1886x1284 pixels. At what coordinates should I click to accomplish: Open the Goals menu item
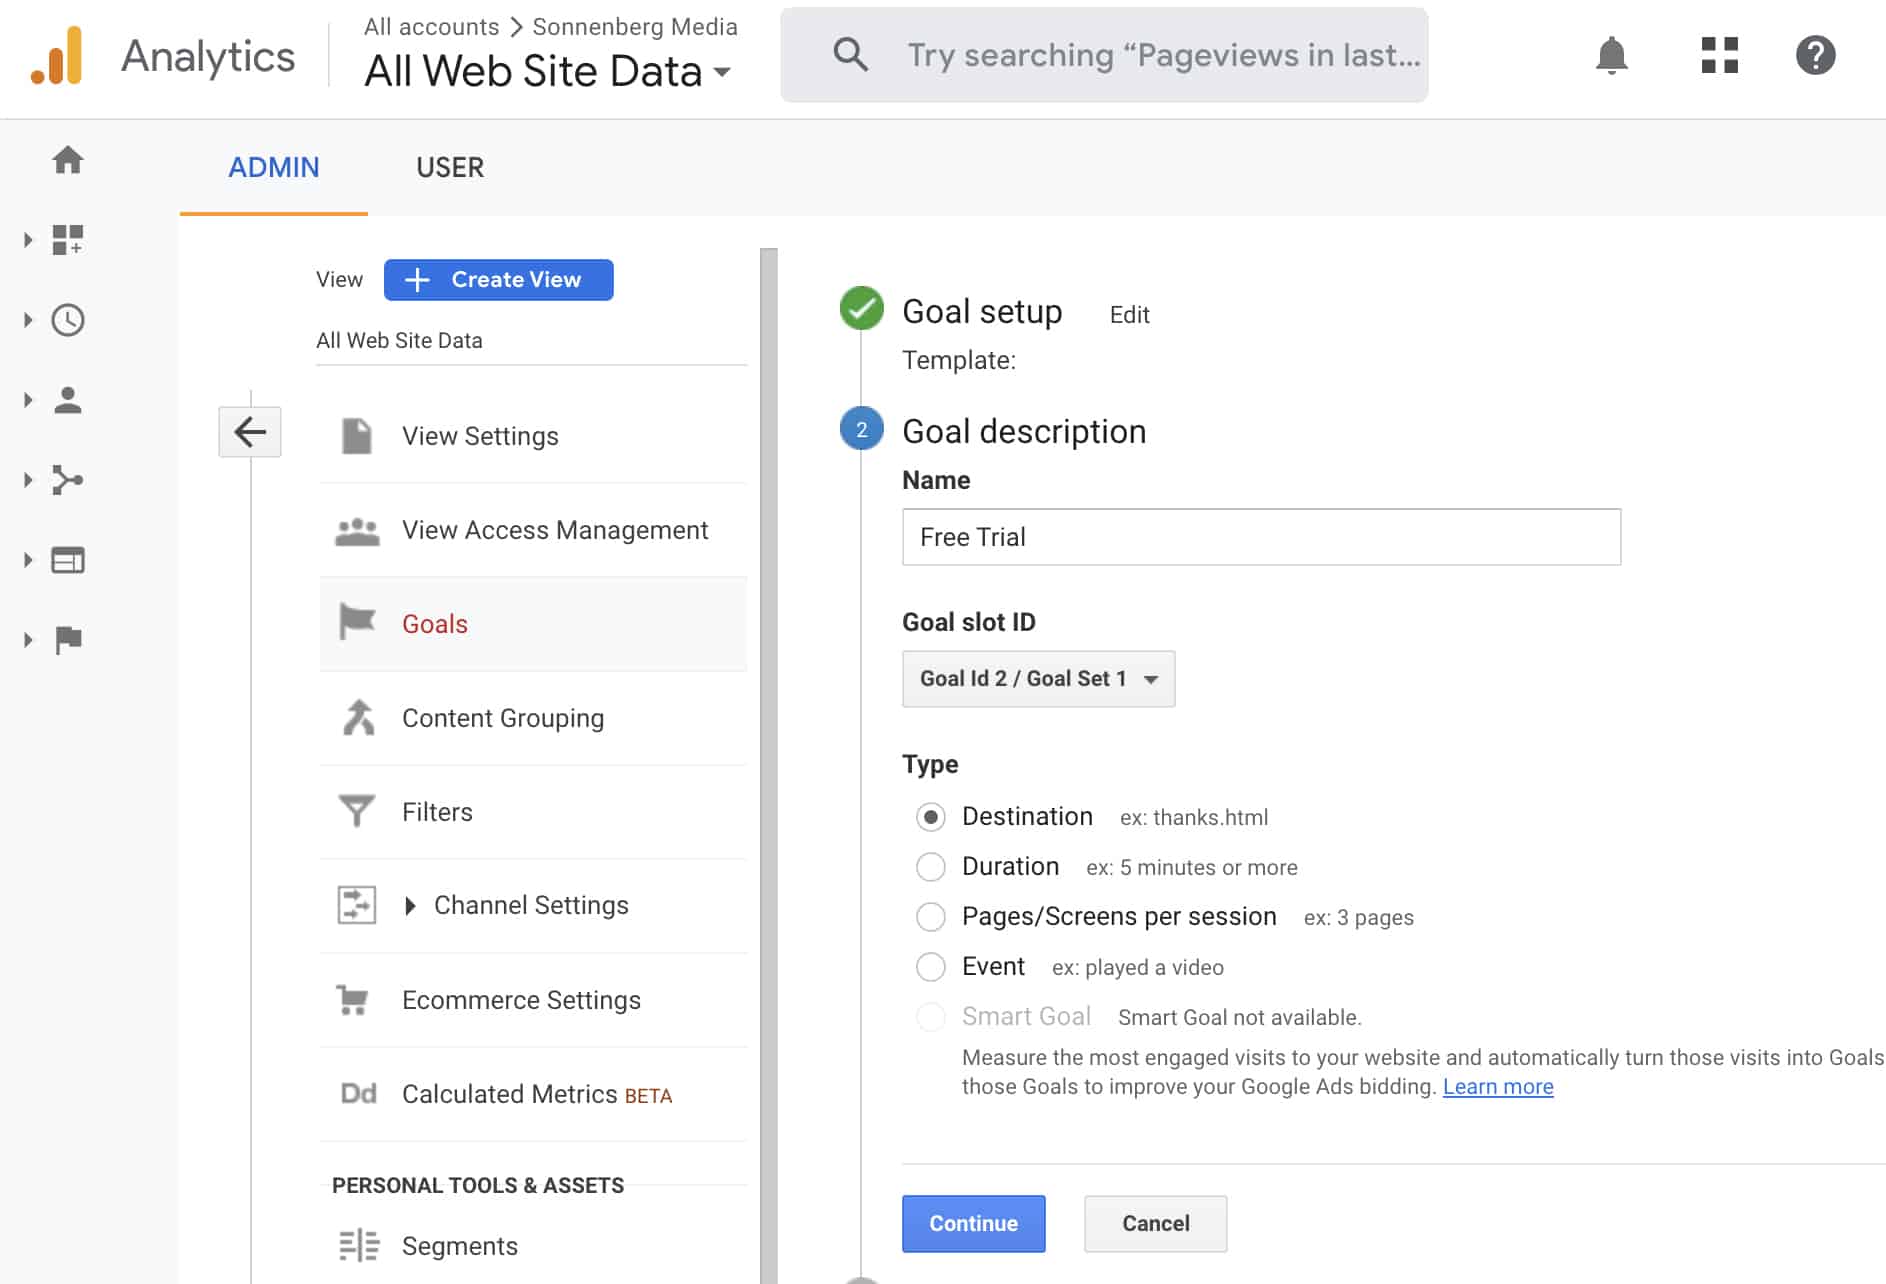(434, 623)
